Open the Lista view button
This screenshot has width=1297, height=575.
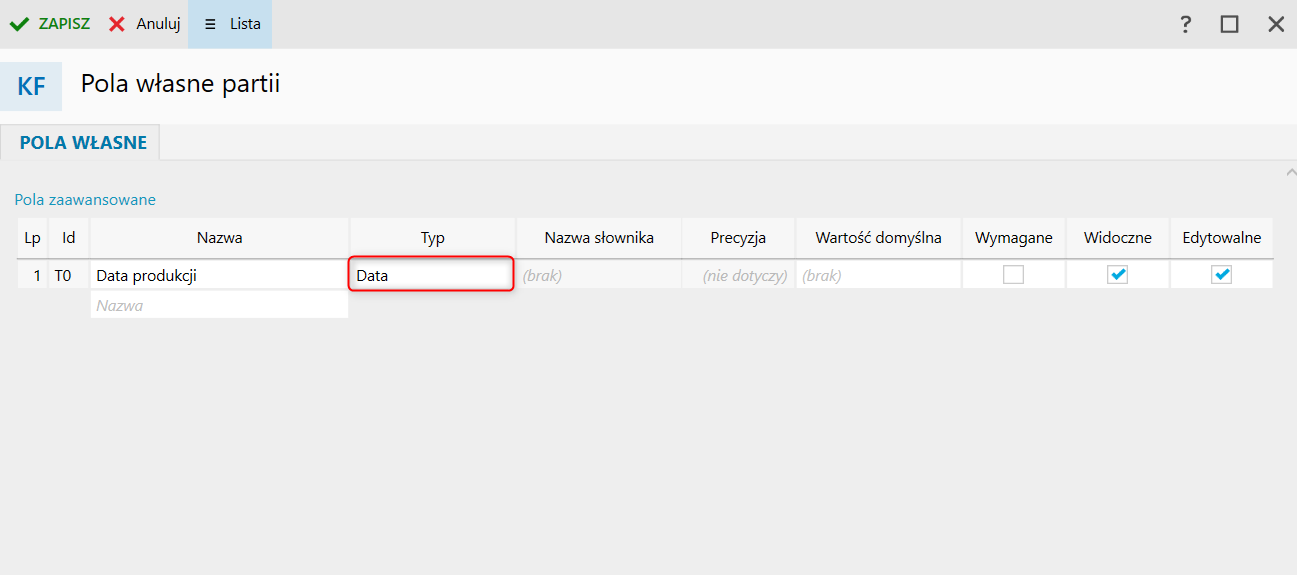pyautogui.click(x=231, y=24)
